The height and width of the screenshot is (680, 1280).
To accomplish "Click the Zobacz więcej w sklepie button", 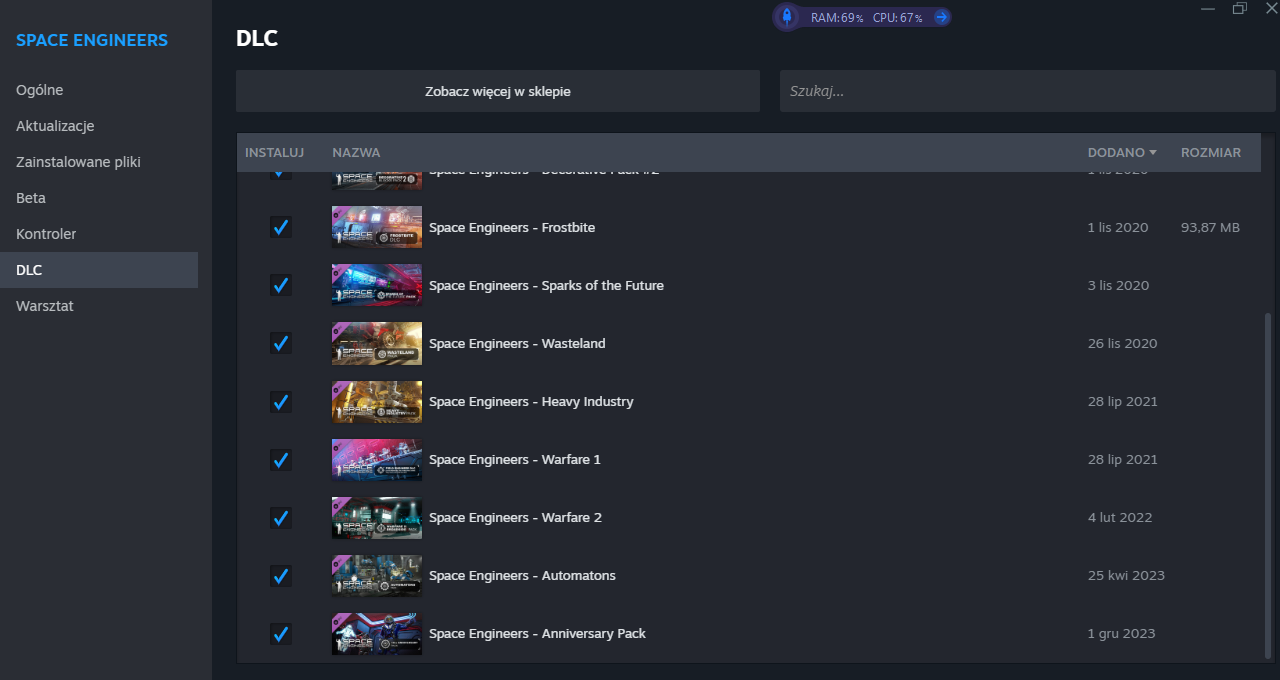I will (x=497, y=91).
